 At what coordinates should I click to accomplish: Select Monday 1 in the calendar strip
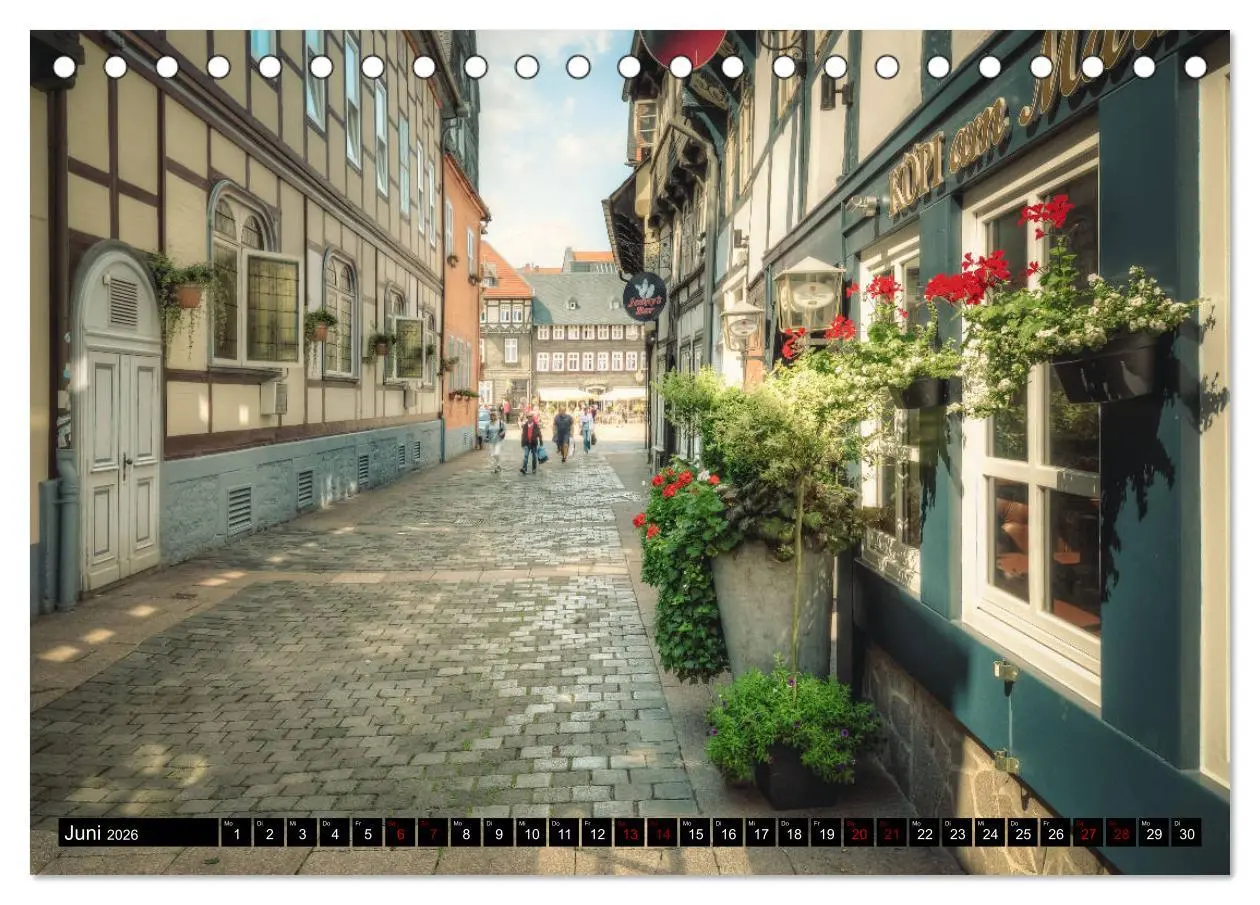tap(236, 833)
